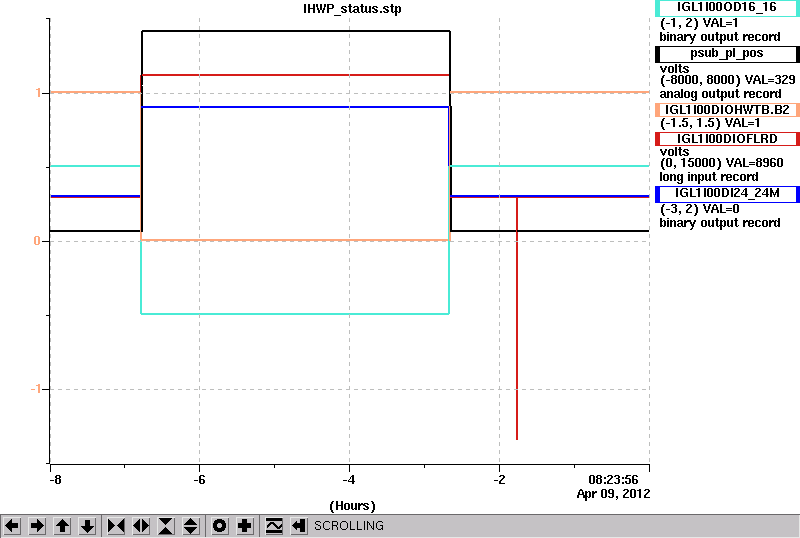
Task: Click the -8 tick label on the time axis
Action: tap(55, 480)
